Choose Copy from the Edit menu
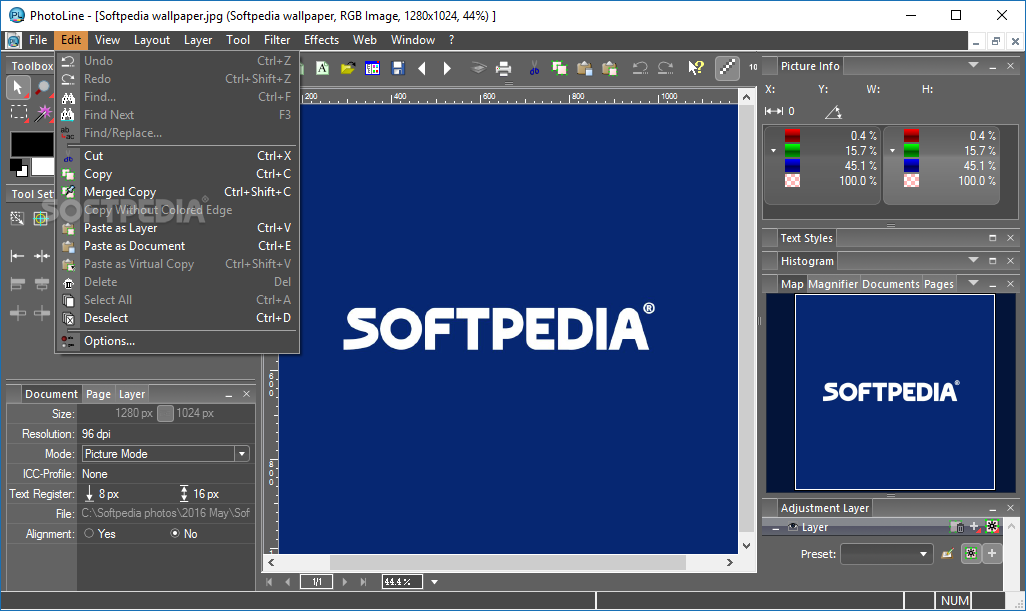The height and width of the screenshot is (611, 1026). click(x=177, y=174)
